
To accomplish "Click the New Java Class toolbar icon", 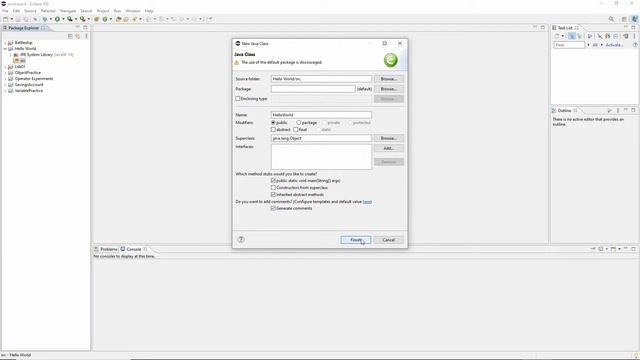I will click(x=105, y=19).
